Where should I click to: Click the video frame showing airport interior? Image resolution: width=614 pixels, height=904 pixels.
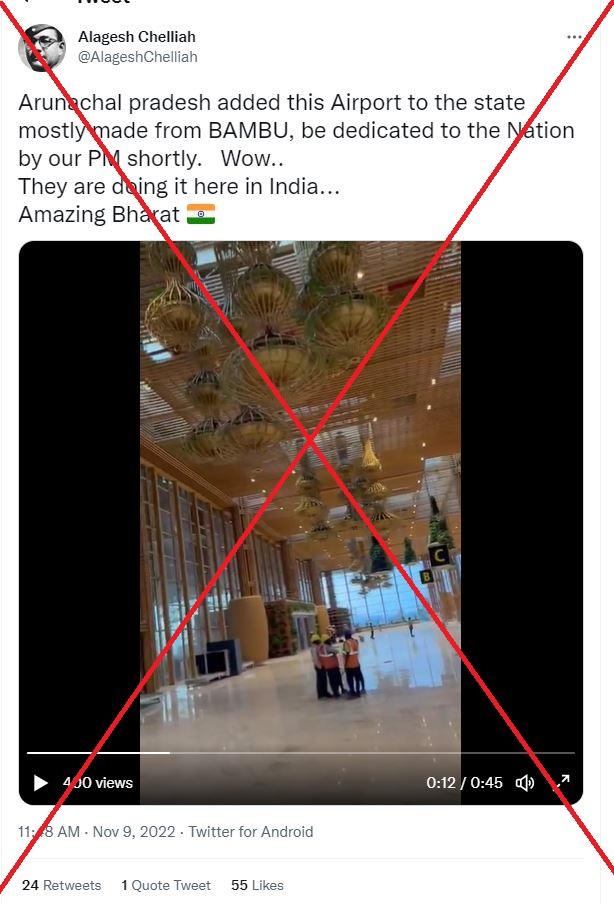[300, 496]
